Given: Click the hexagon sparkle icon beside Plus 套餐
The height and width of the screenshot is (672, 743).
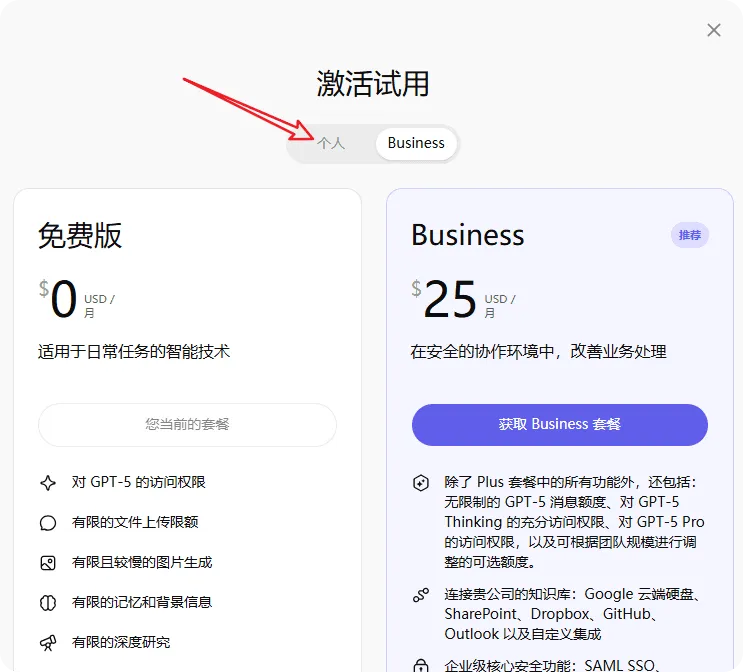Looking at the screenshot, I should coord(421,483).
